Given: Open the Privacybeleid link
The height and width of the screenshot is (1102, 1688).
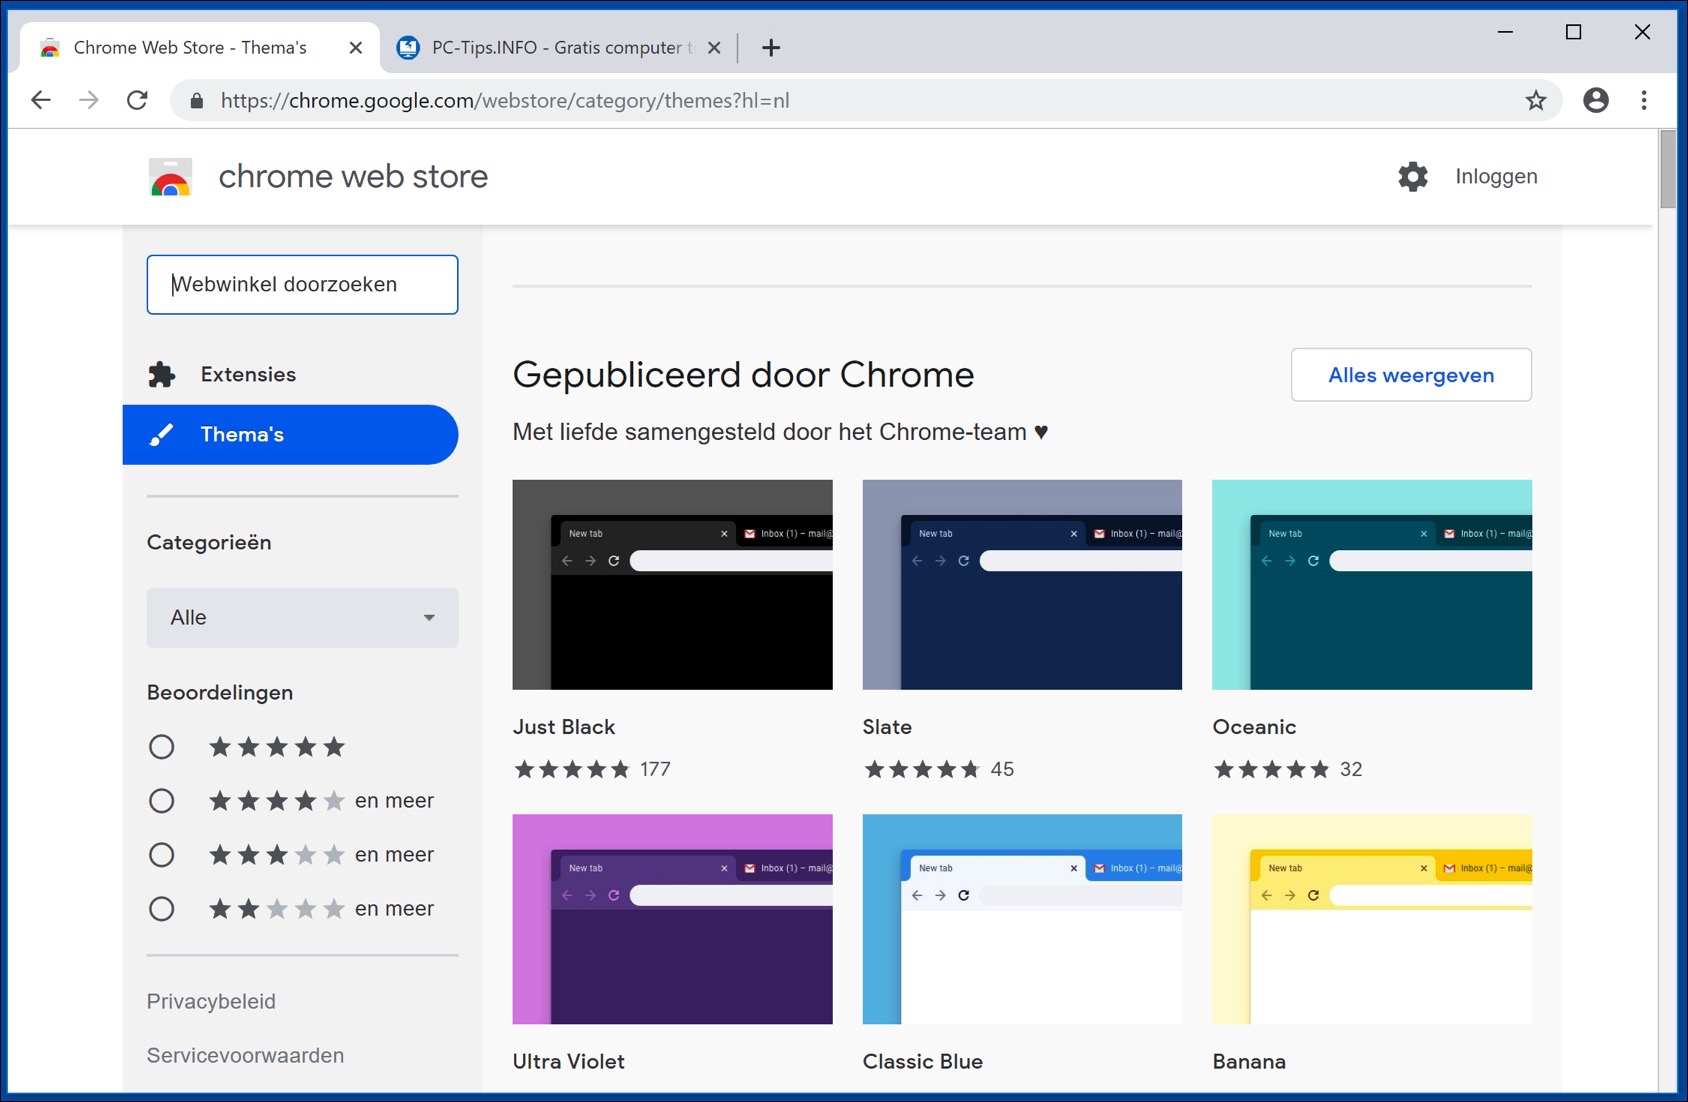Looking at the screenshot, I should tap(211, 1001).
